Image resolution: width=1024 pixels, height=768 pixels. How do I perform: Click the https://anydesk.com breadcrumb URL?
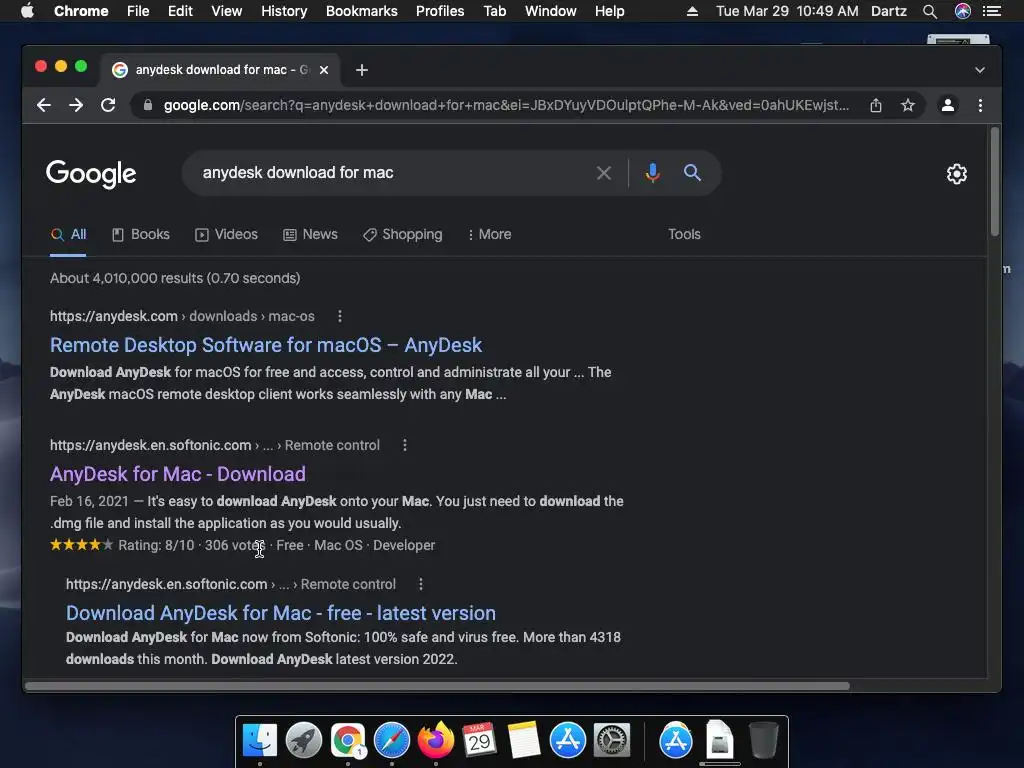coord(114,316)
